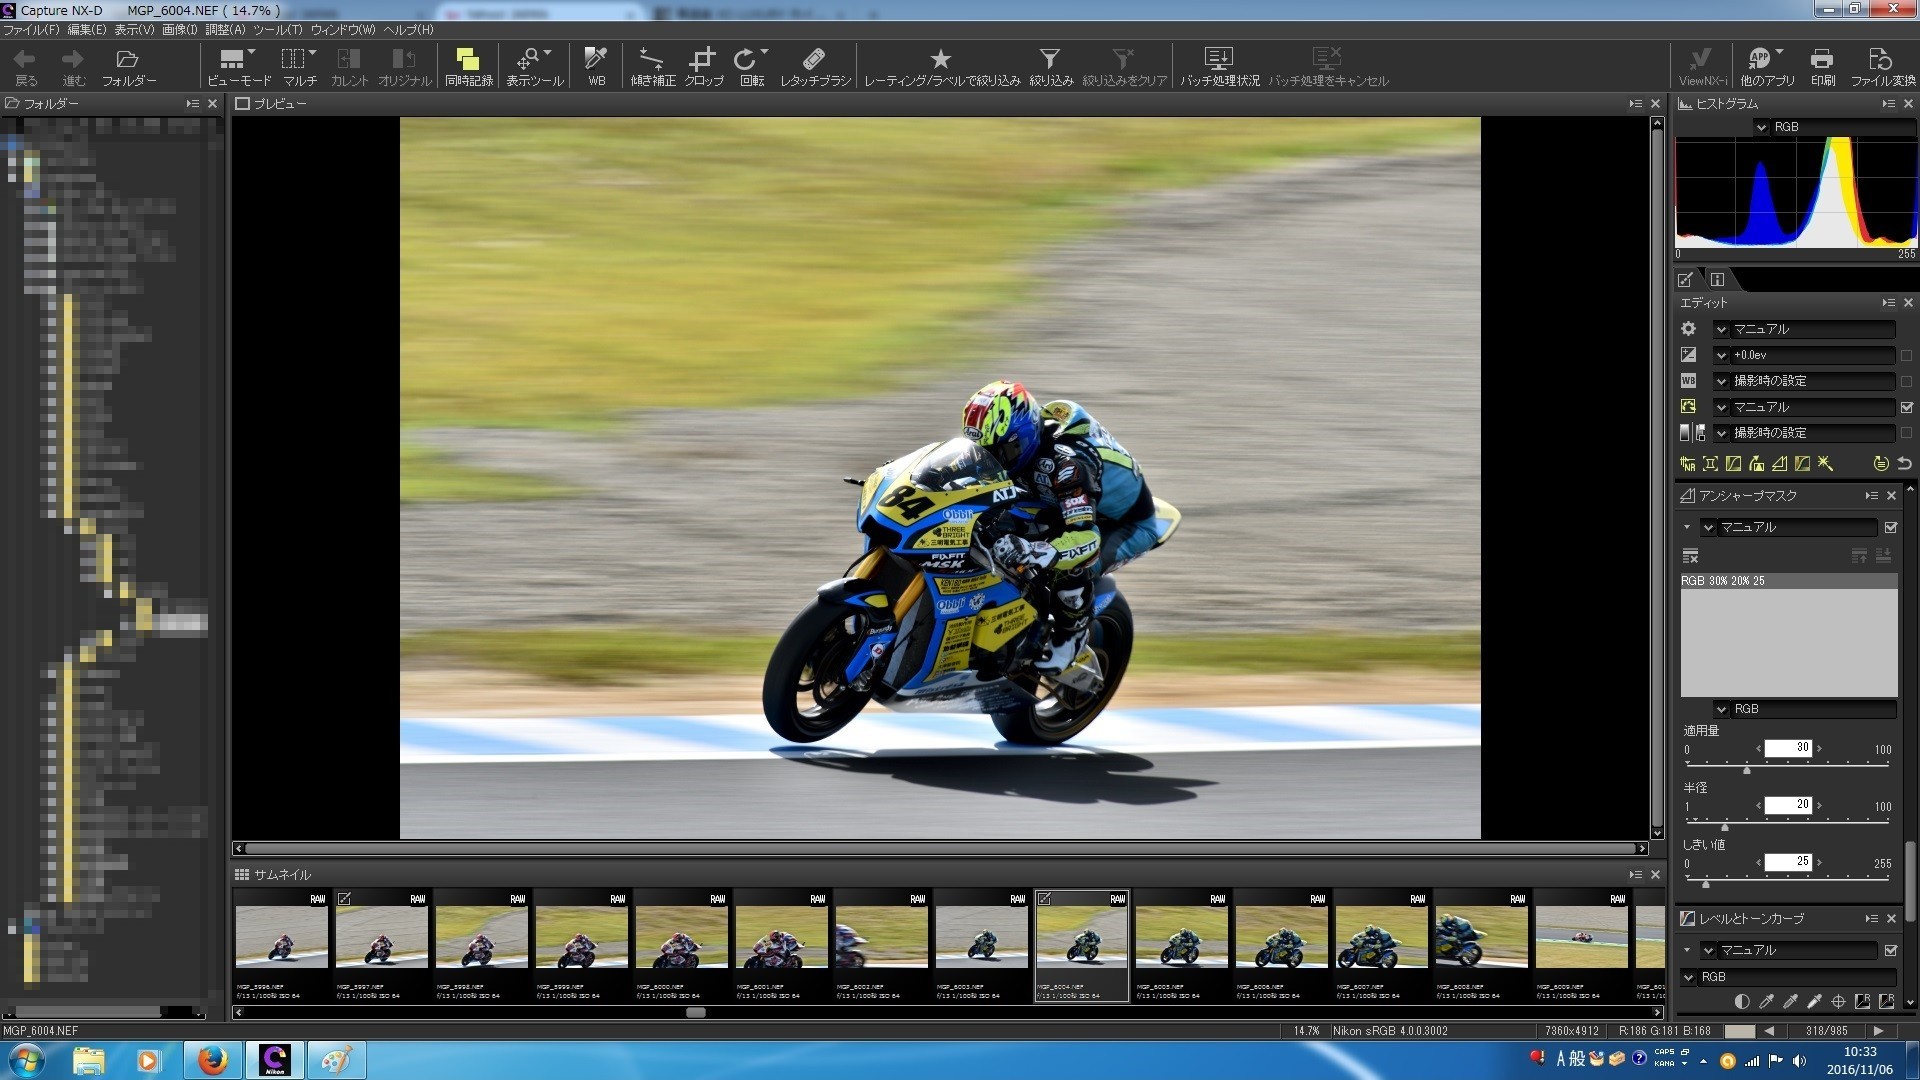Open the ヘルプ(H) menu

(408, 30)
